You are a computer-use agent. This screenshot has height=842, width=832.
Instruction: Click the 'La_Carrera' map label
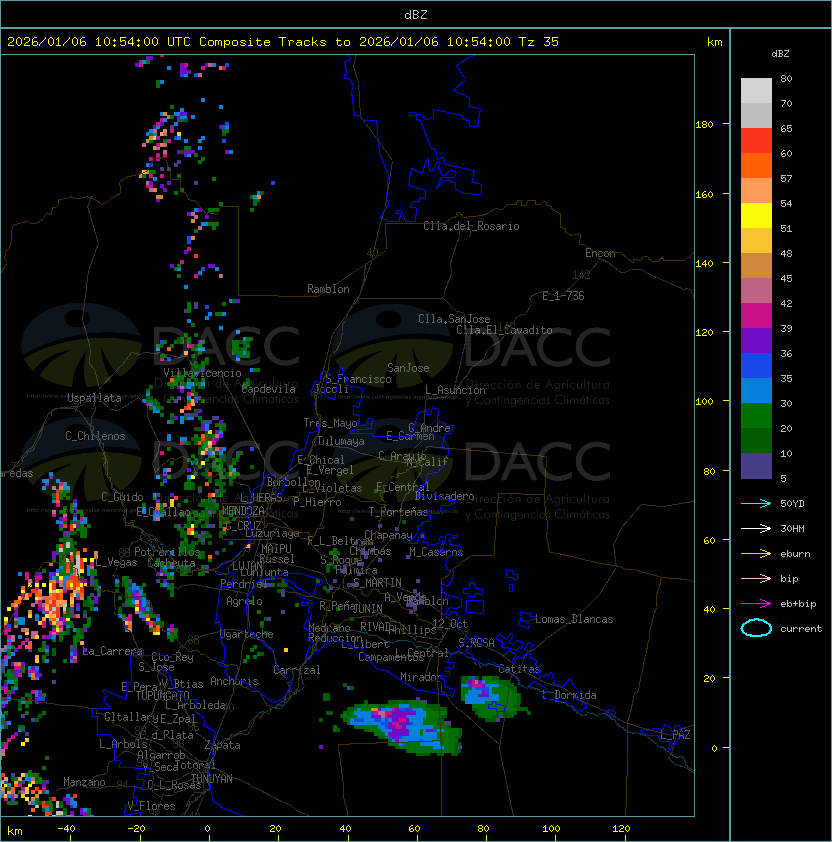pyautogui.click(x=113, y=651)
